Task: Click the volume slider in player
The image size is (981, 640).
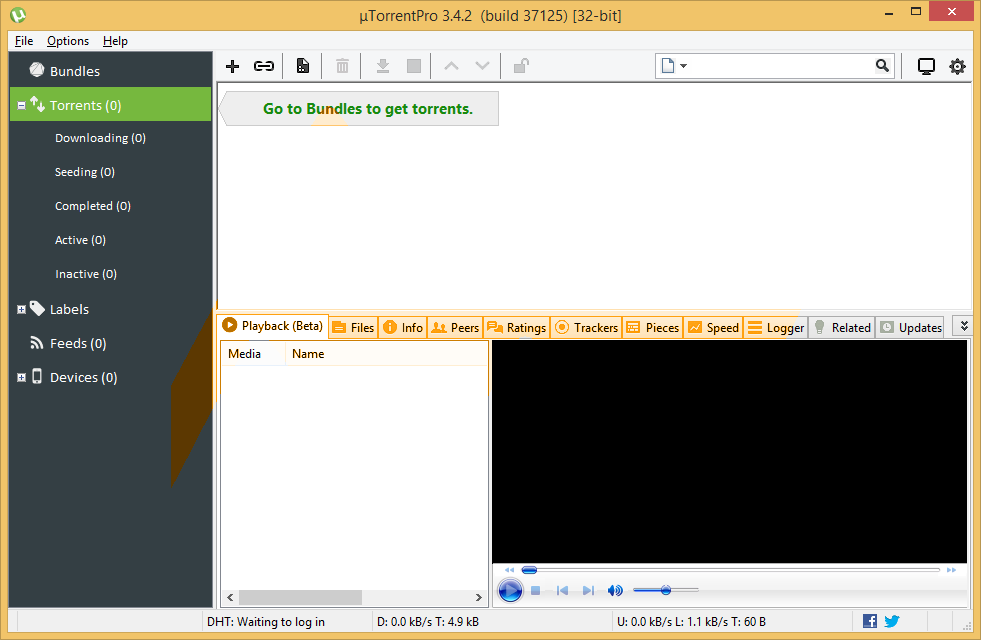Action: [666, 590]
